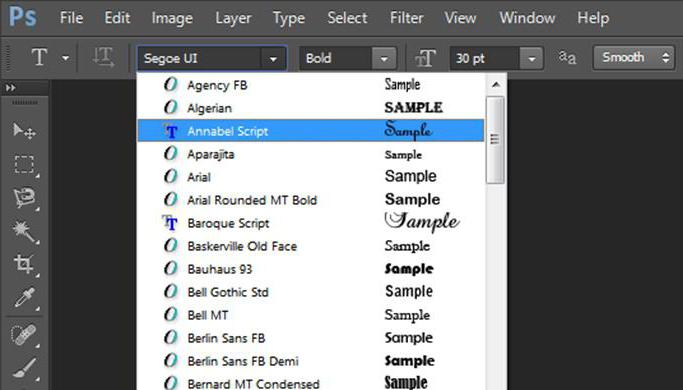Choose Arial font
The image size is (683, 390).
[311, 177]
